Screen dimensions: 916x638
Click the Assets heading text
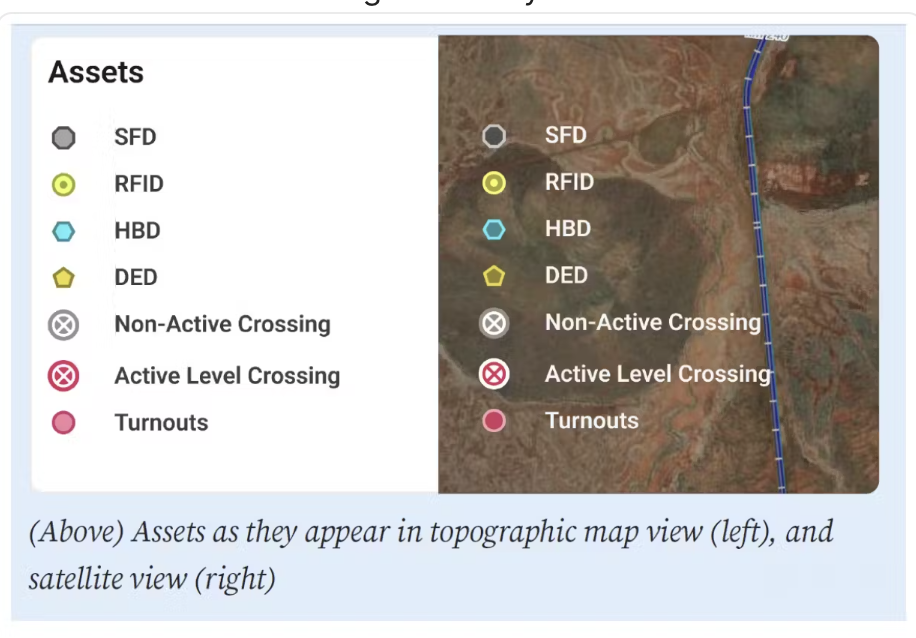click(x=96, y=73)
